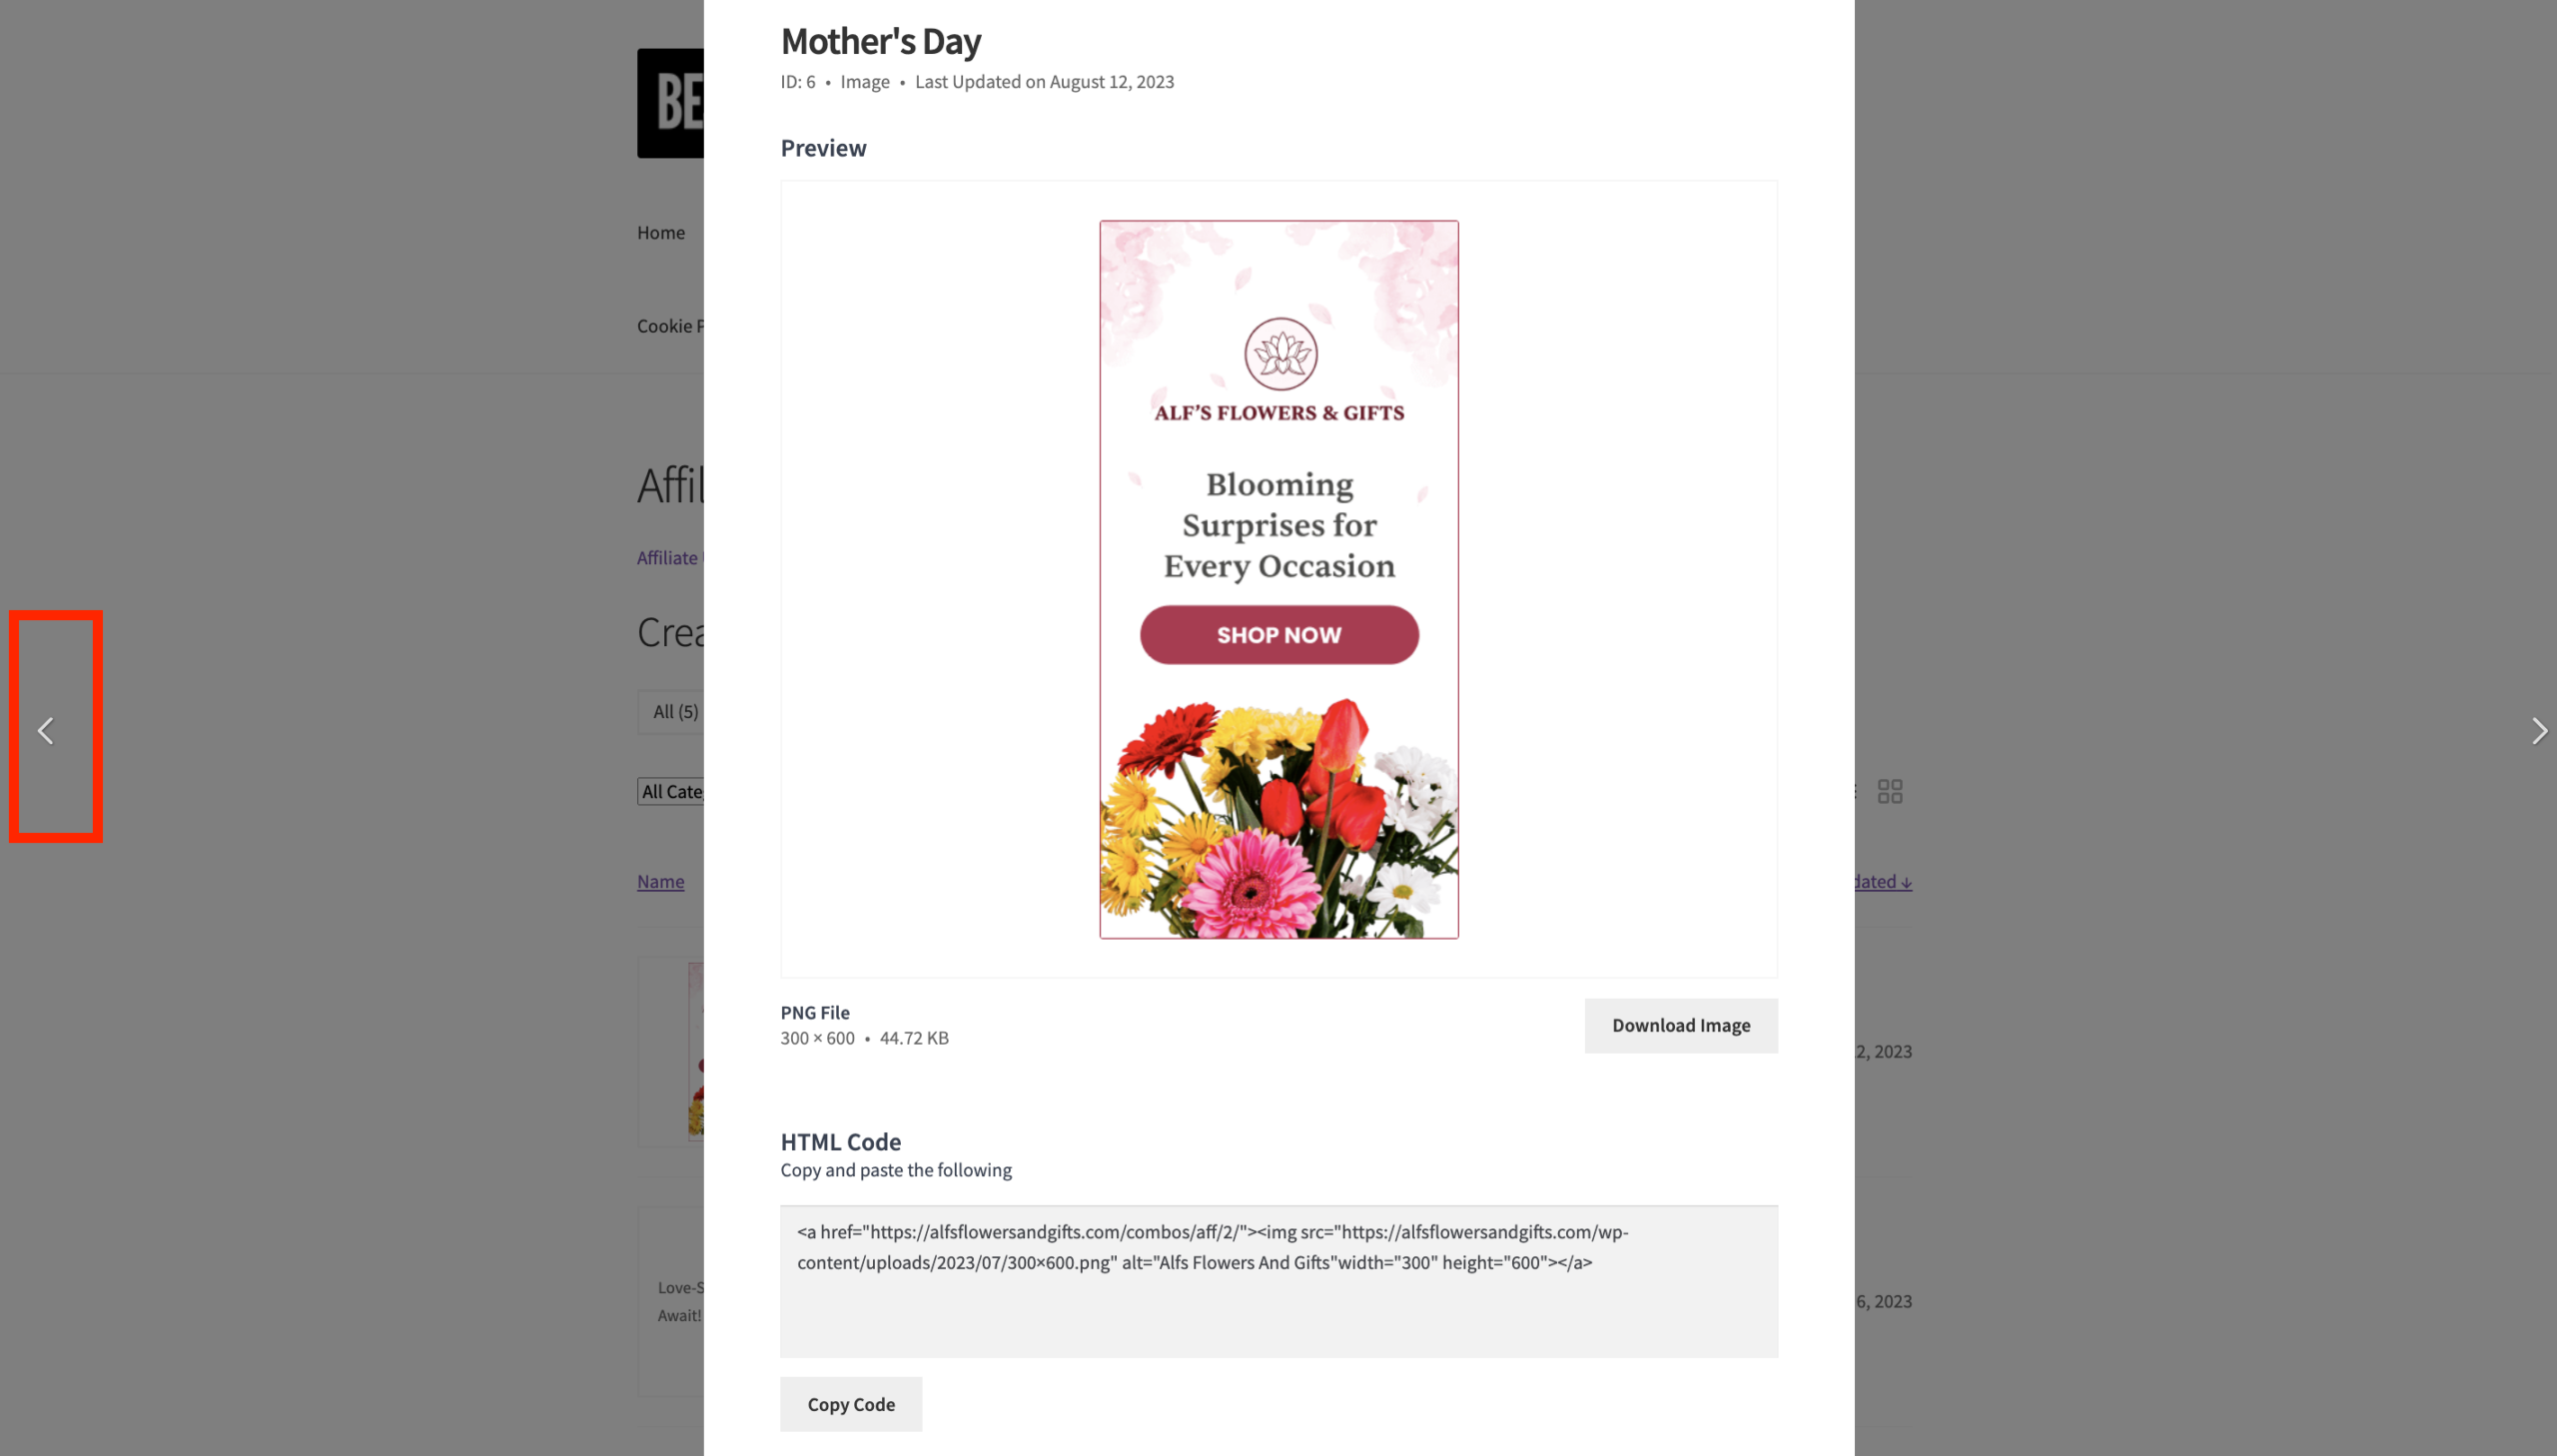2557x1456 pixels.
Task: Click the flower bouquet in the preview
Action: point(1279,818)
